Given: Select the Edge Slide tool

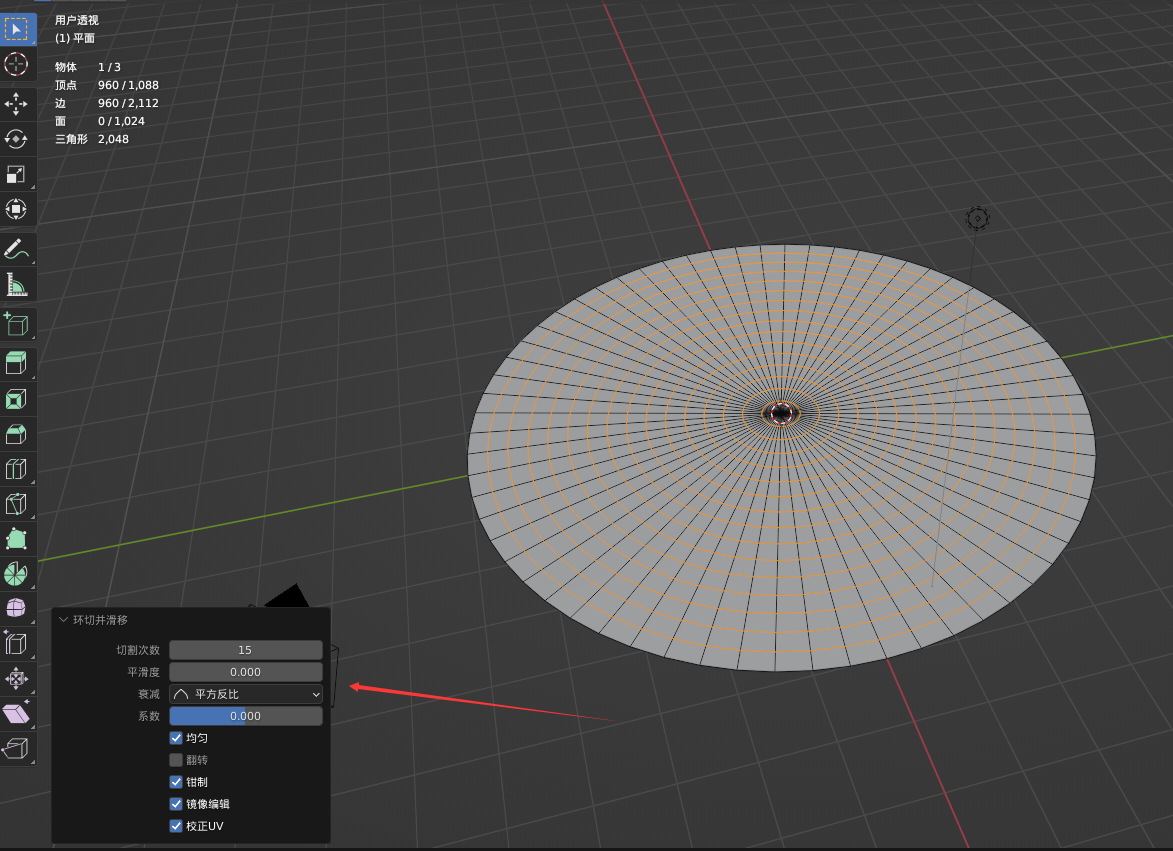Looking at the screenshot, I should 16,643.
